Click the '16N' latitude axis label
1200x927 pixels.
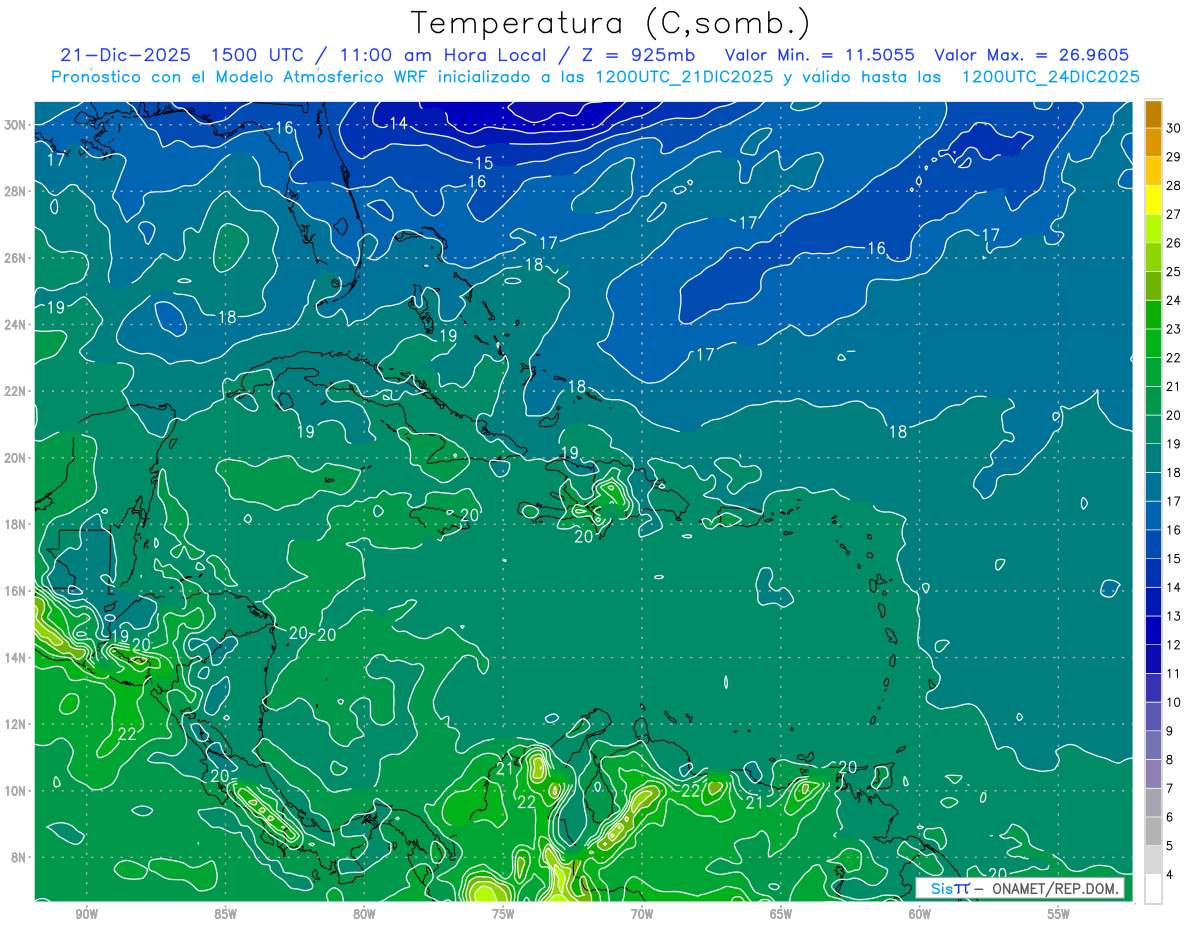pyautogui.click(x=17, y=591)
